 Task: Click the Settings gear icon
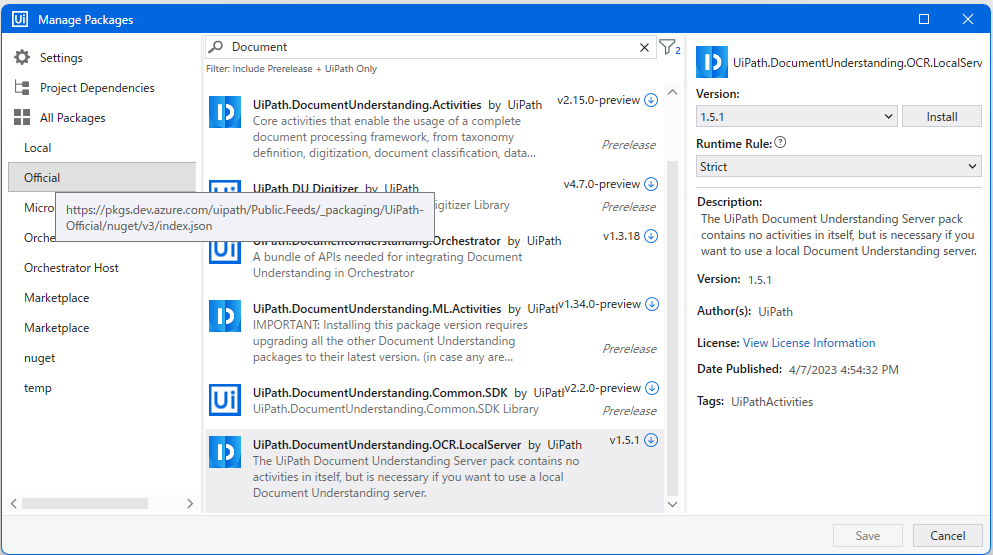[22, 58]
